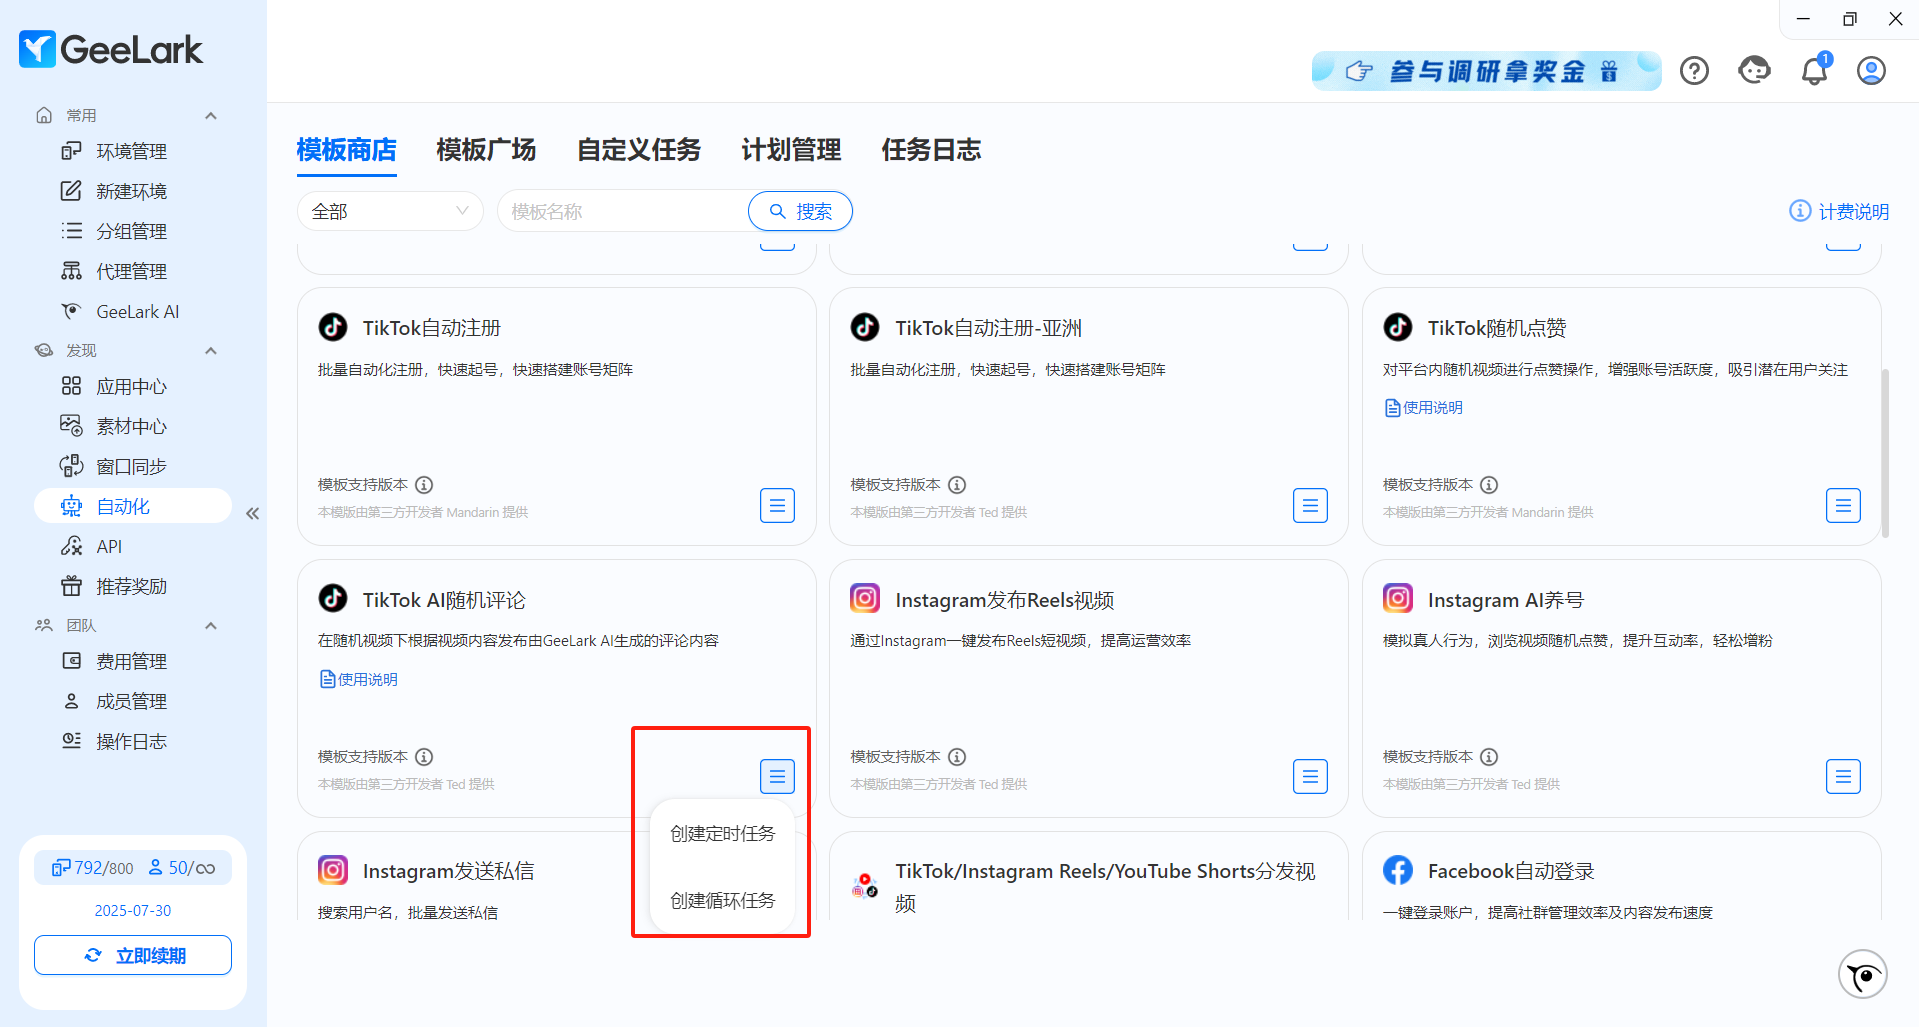The height and width of the screenshot is (1027, 1919).
Task: Collapse the sidebar with double-chevron arrow
Action: (252, 514)
